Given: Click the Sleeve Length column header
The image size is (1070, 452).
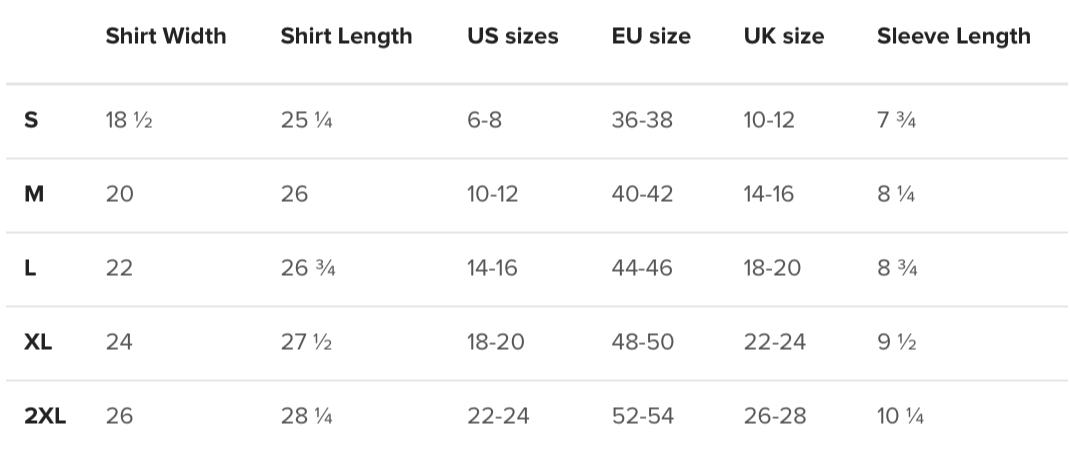Looking at the screenshot, I should pos(953,37).
